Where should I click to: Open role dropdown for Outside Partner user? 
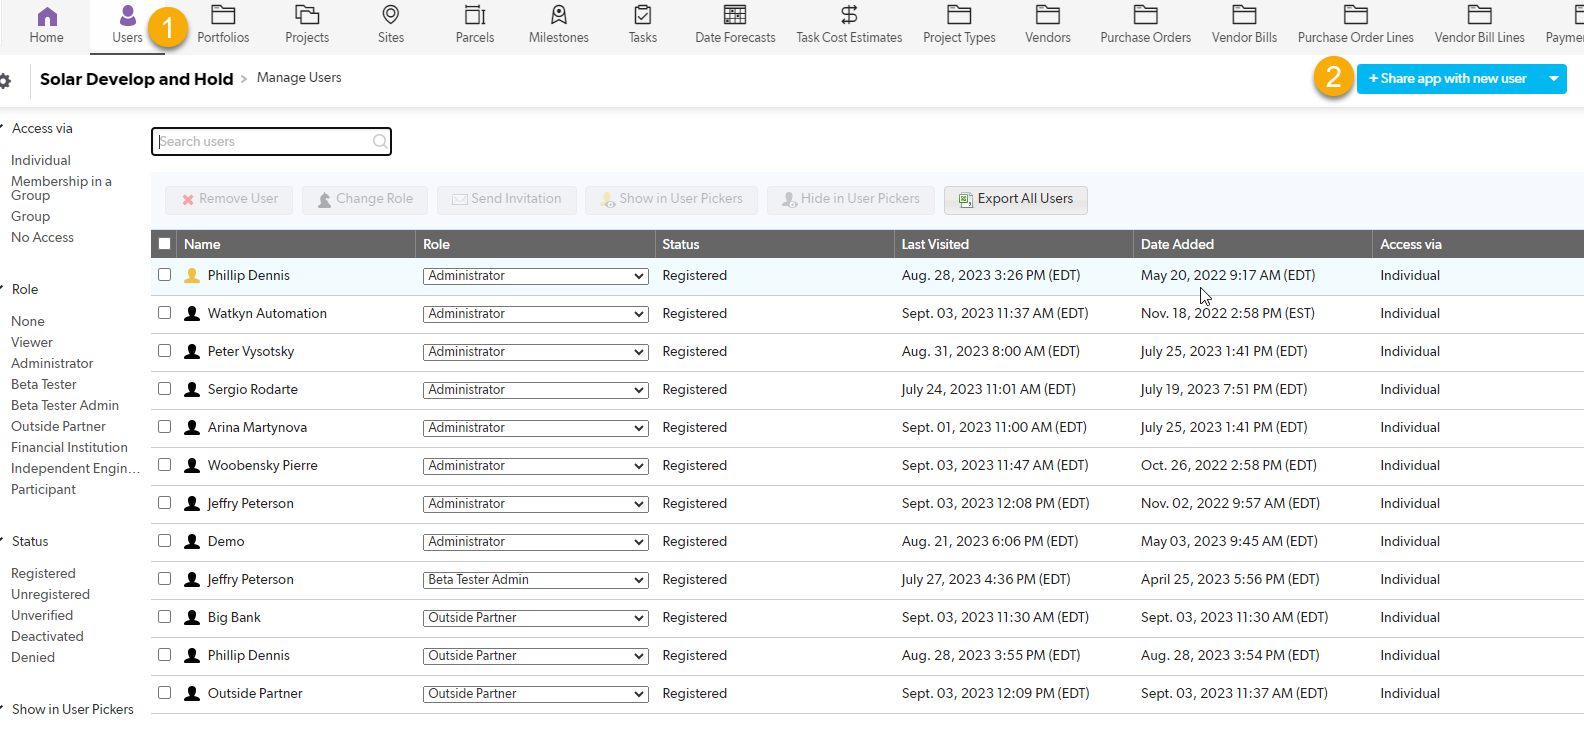point(535,694)
